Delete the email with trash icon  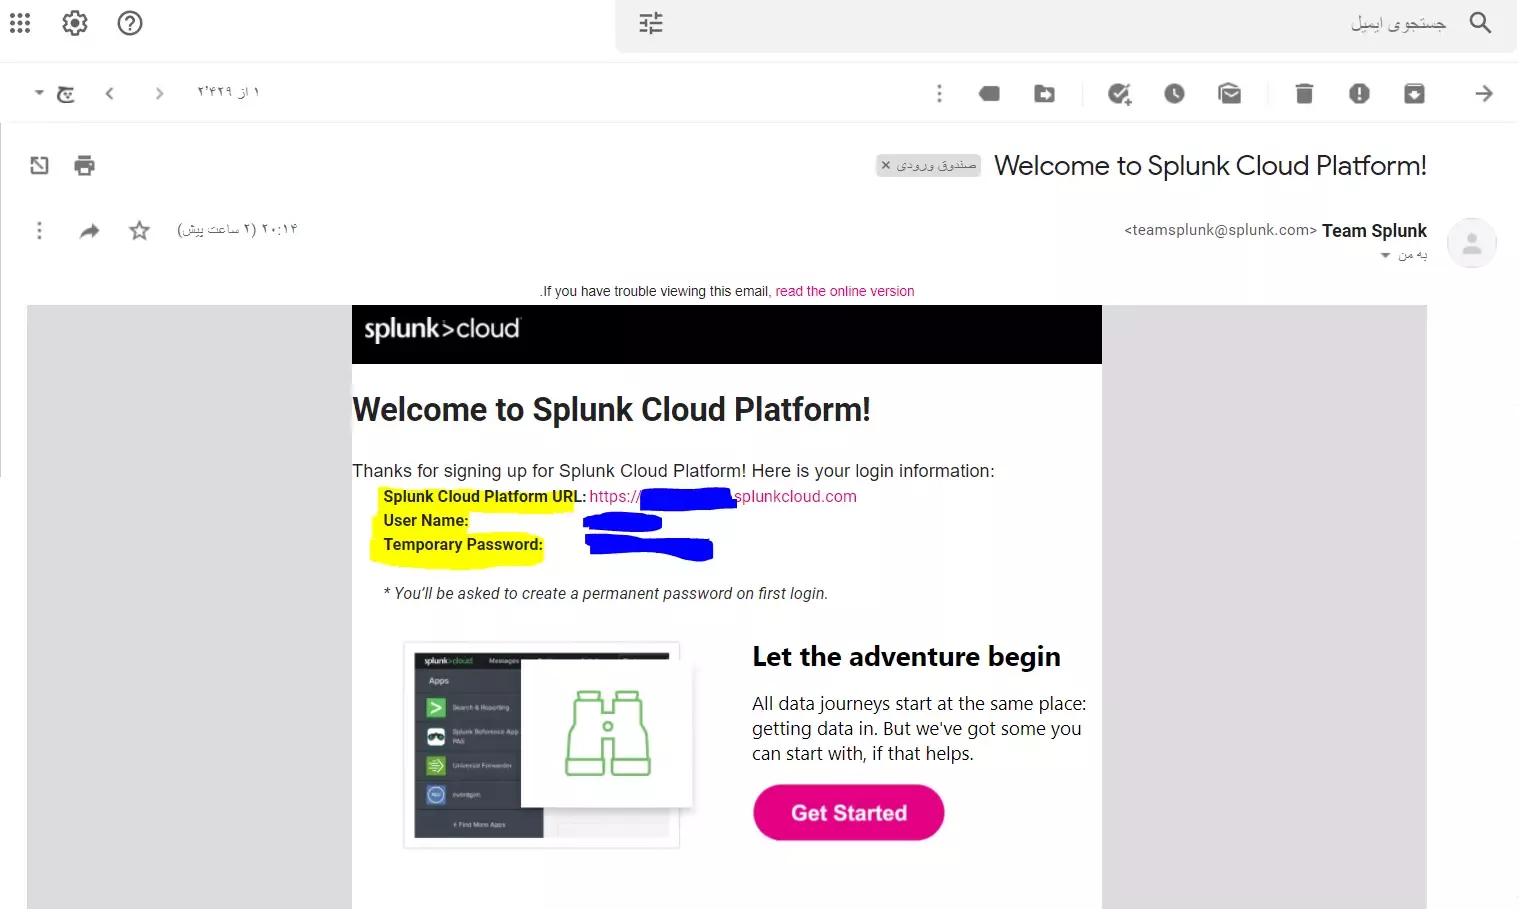pyautogui.click(x=1304, y=93)
